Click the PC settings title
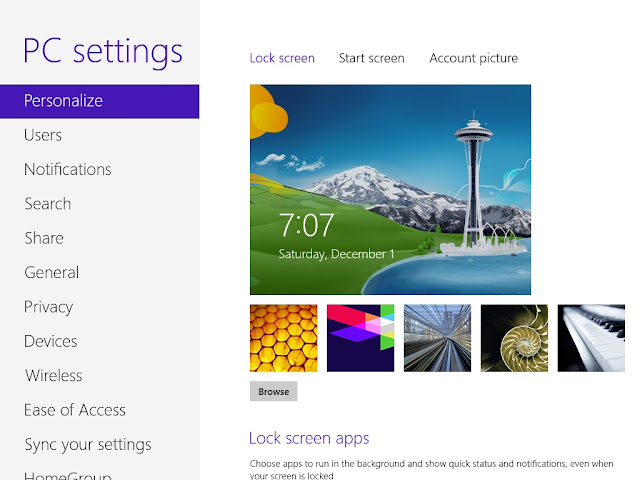 103,52
